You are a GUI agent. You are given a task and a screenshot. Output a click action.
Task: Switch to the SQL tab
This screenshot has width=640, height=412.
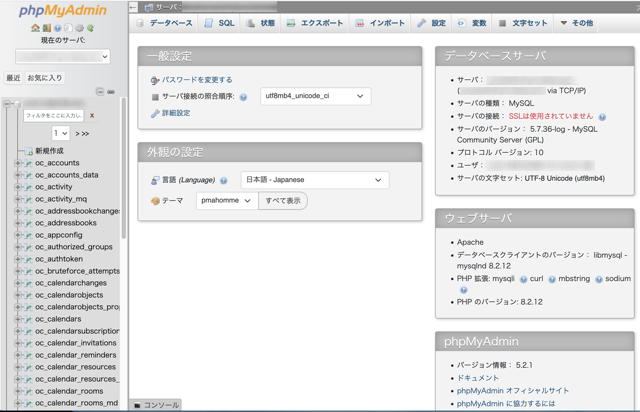click(219, 22)
